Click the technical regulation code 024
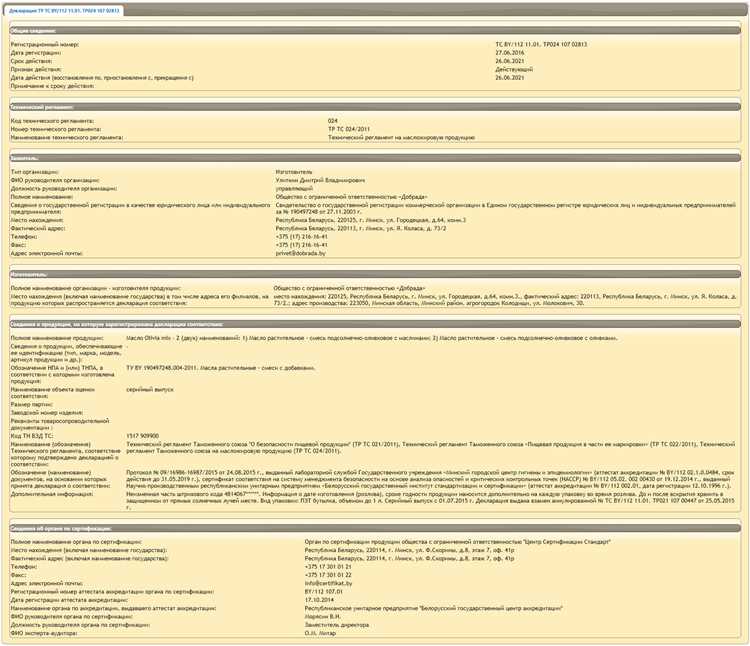750x646 pixels. point(333,121)
